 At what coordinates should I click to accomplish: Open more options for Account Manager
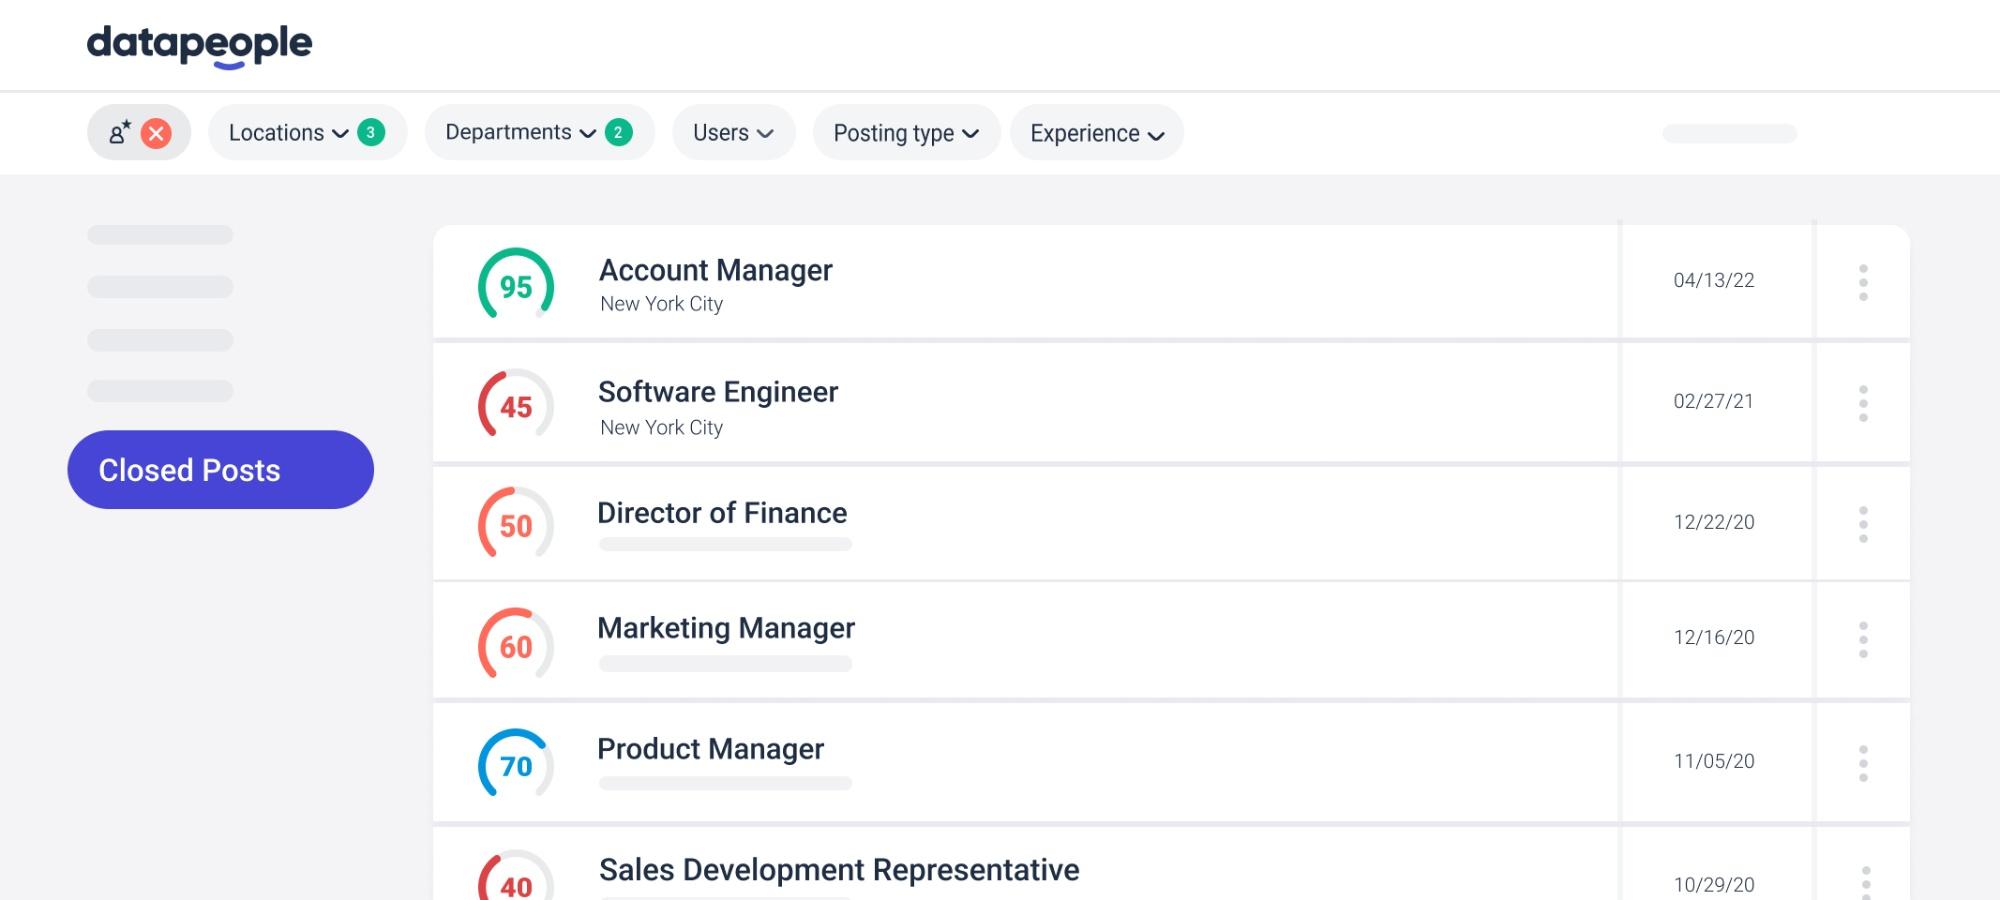pyautogui.click(x=1863, y=282)
